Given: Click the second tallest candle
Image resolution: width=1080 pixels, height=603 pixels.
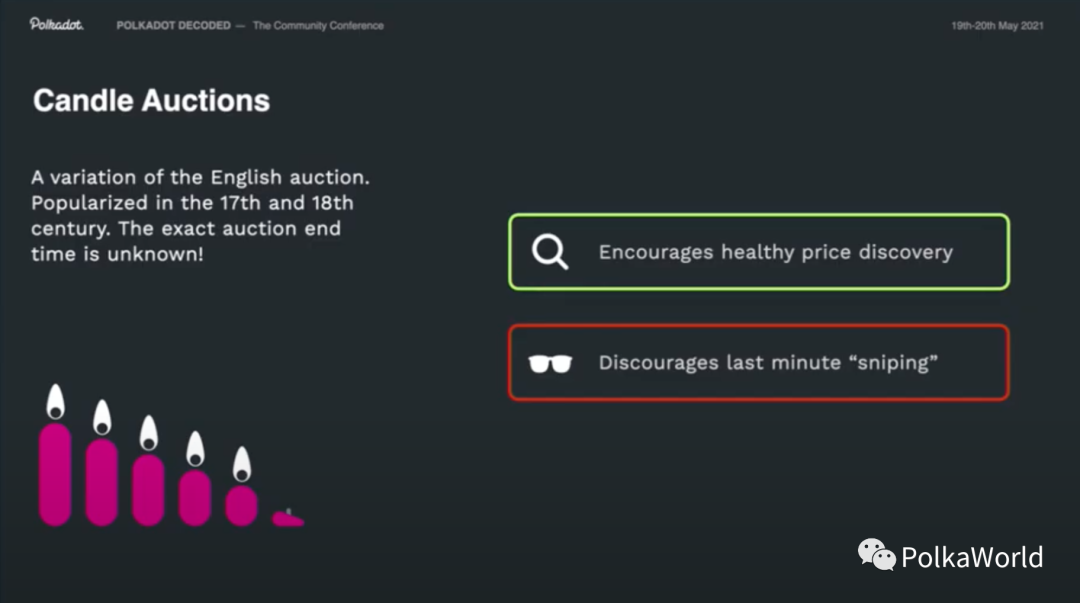Looking at the screenshot, I should [x=102, y=482].
